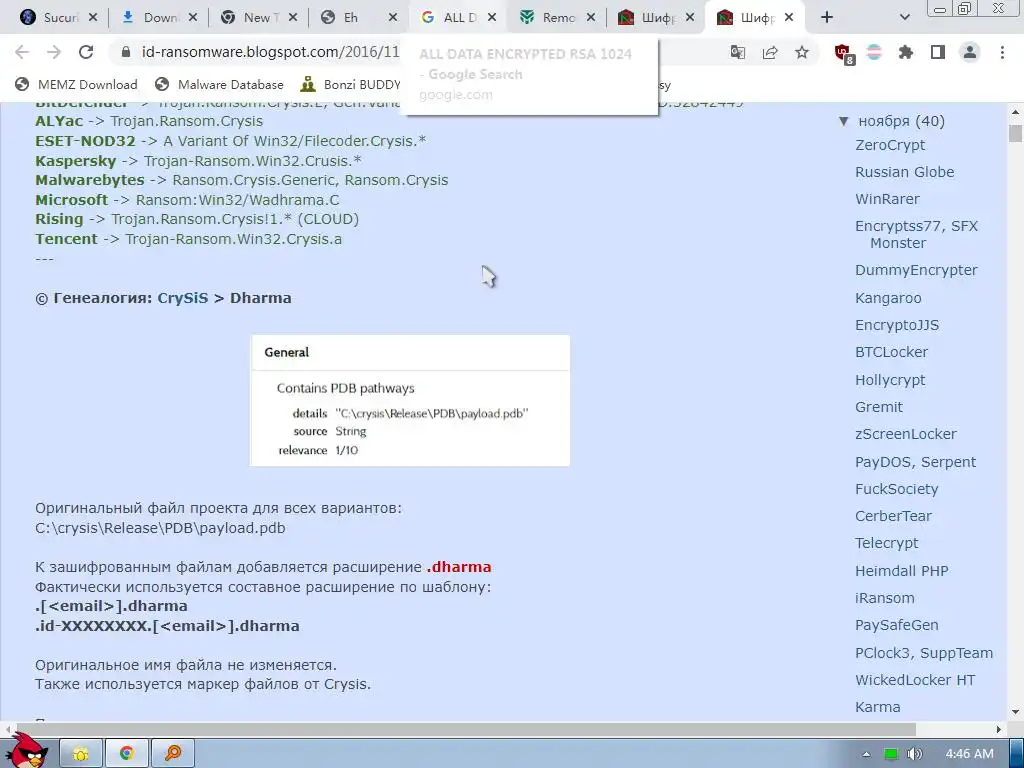Open the uBlock extension icon
The width and height of the screenshot is (1024, 768).
[844, 54]
